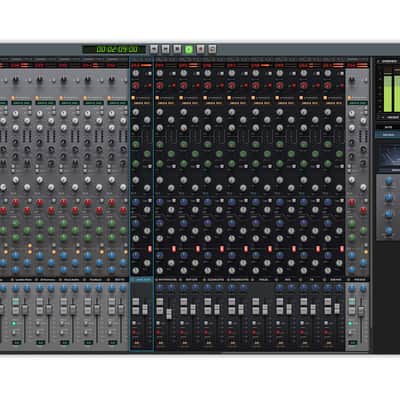The height and width of the screenshot is (400, 400).
Task: Select the tab above the highlighted one in the right panel
Action: pos(388,127)
